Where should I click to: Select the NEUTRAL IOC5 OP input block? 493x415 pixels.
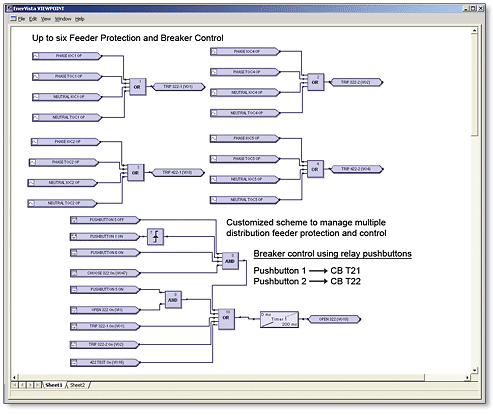click(245, 179)
